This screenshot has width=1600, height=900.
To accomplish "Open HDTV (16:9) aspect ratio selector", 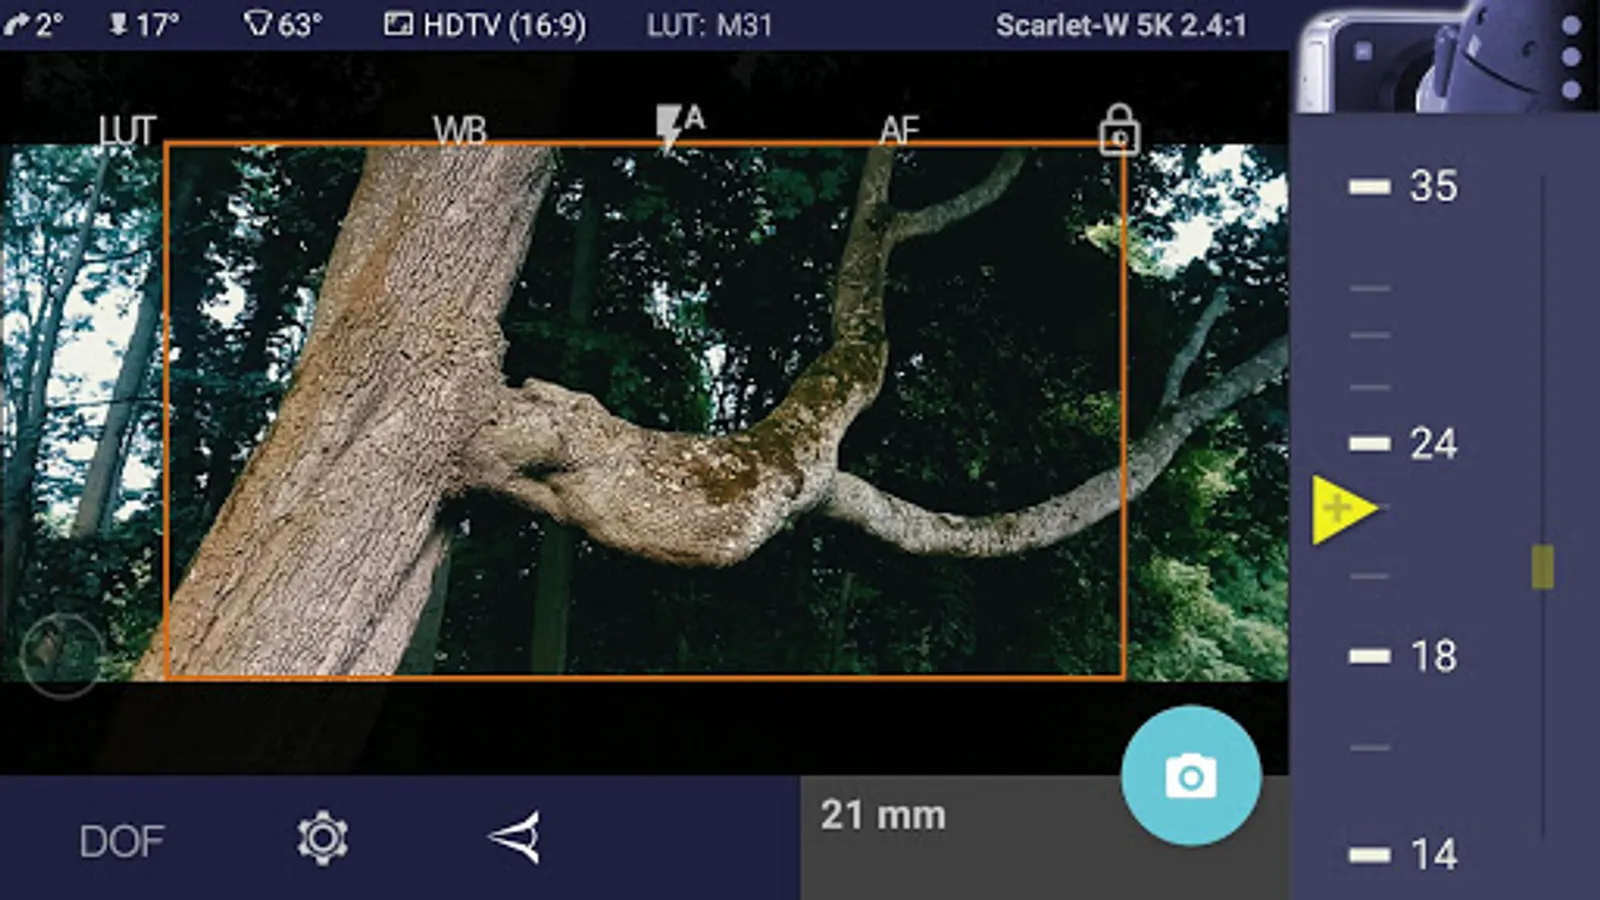I will click(x=485, y=24).
